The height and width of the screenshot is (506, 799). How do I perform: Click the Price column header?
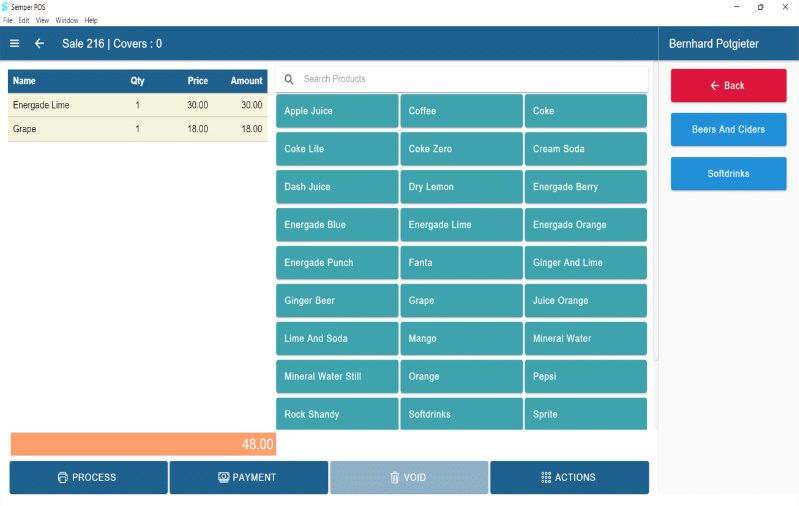pos(198,81)
